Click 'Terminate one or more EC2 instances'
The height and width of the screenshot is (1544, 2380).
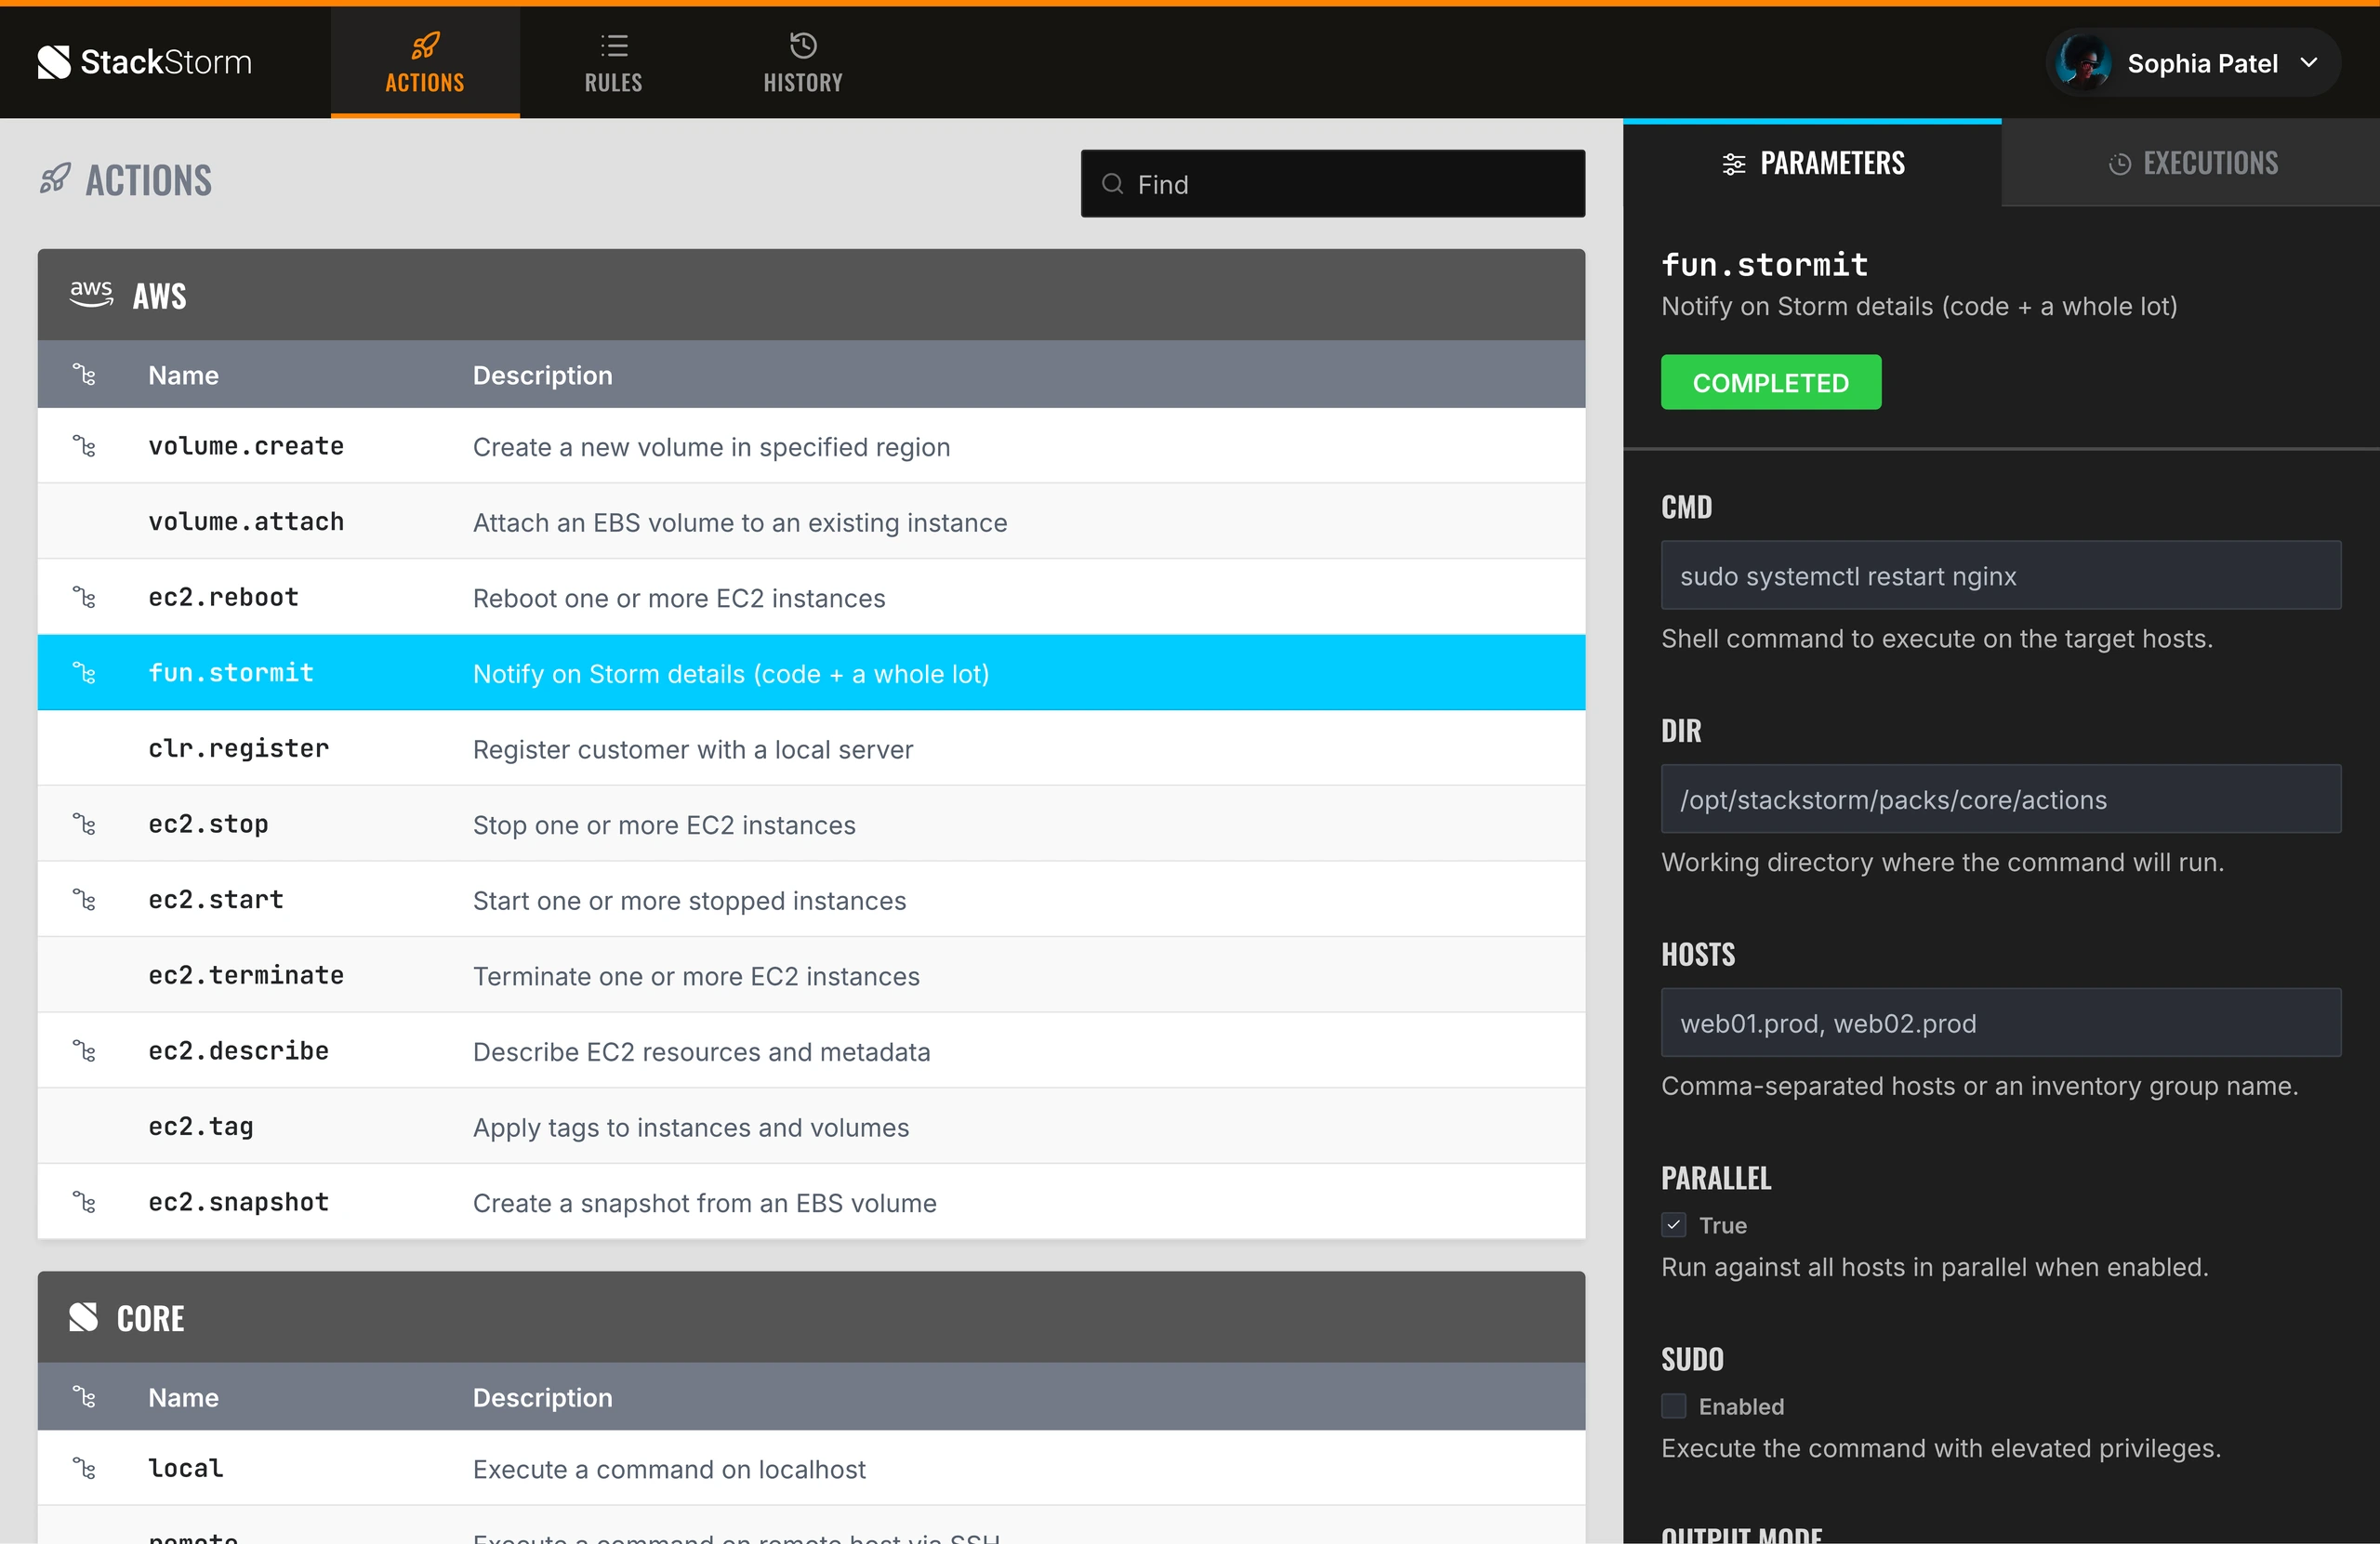696,976
